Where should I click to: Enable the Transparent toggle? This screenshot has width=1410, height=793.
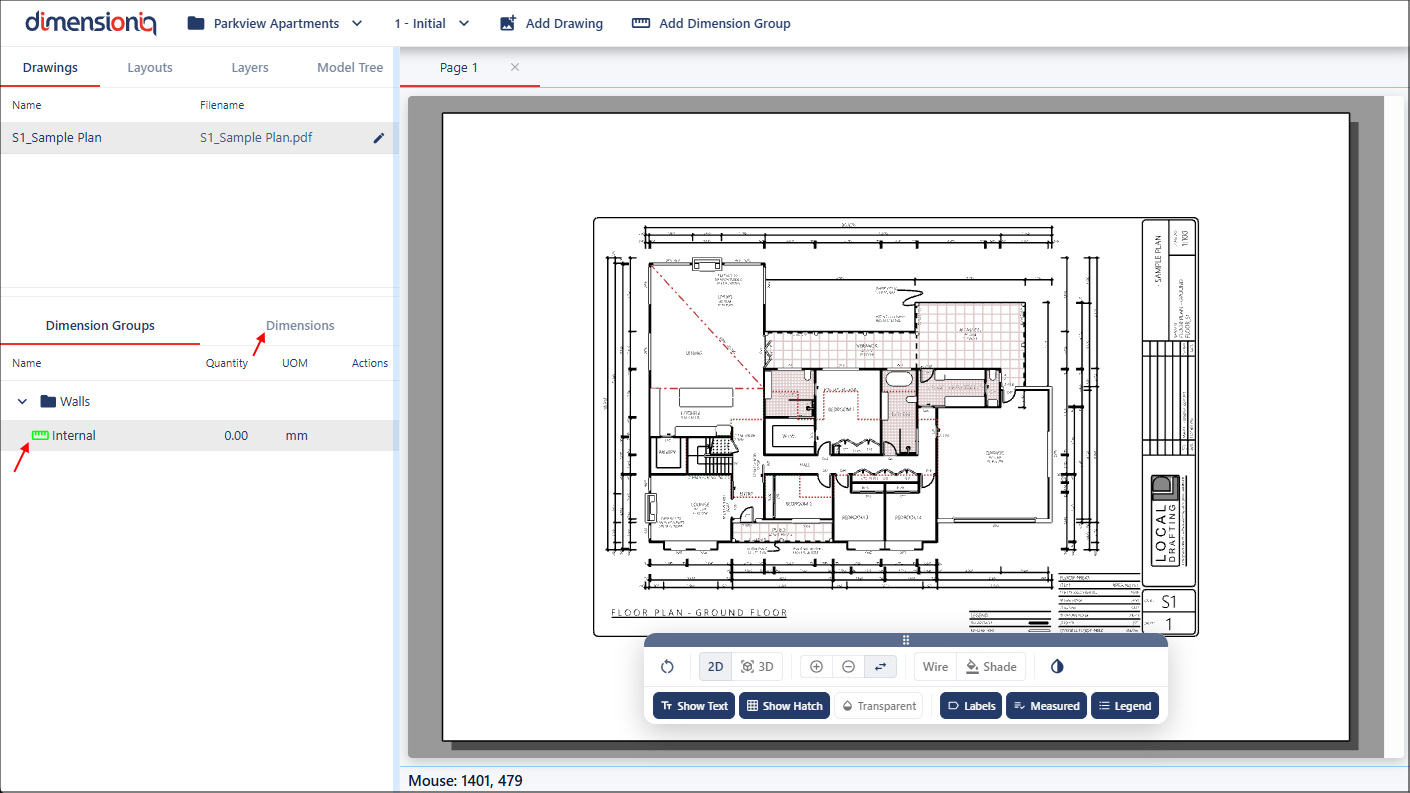[878, 706]
